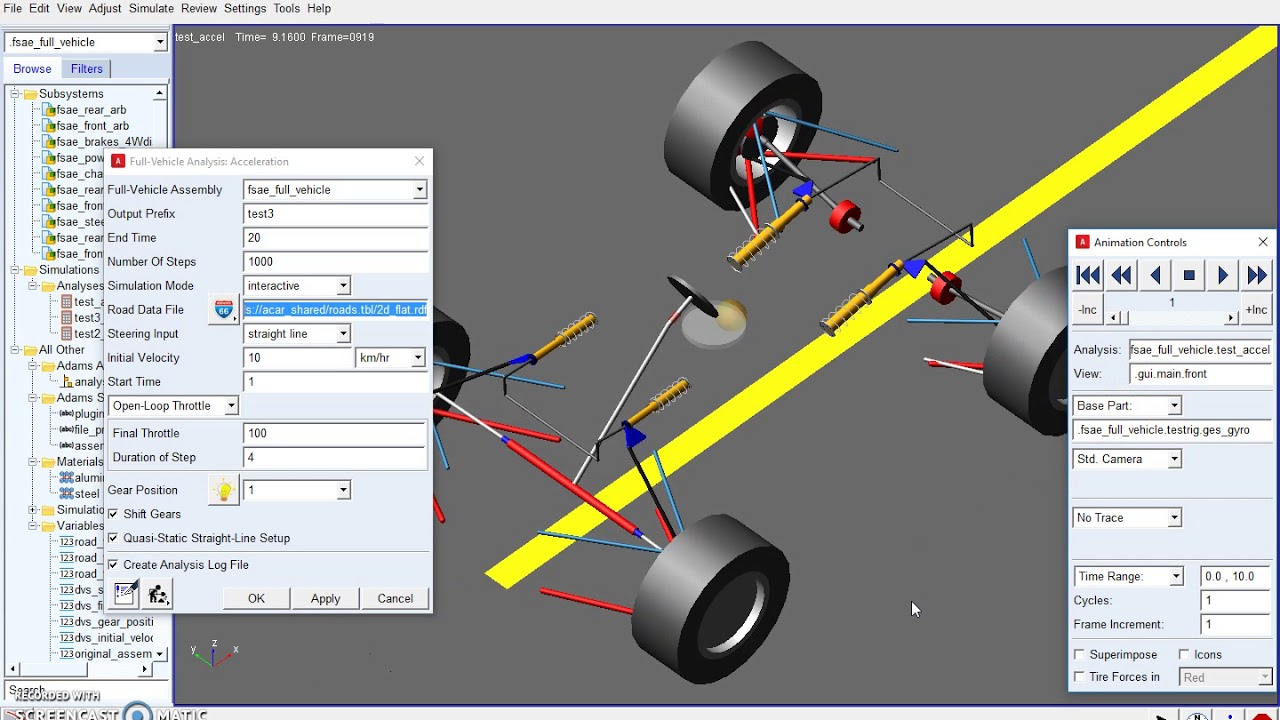Open the Time Range dropdown

coord(1176,577)
